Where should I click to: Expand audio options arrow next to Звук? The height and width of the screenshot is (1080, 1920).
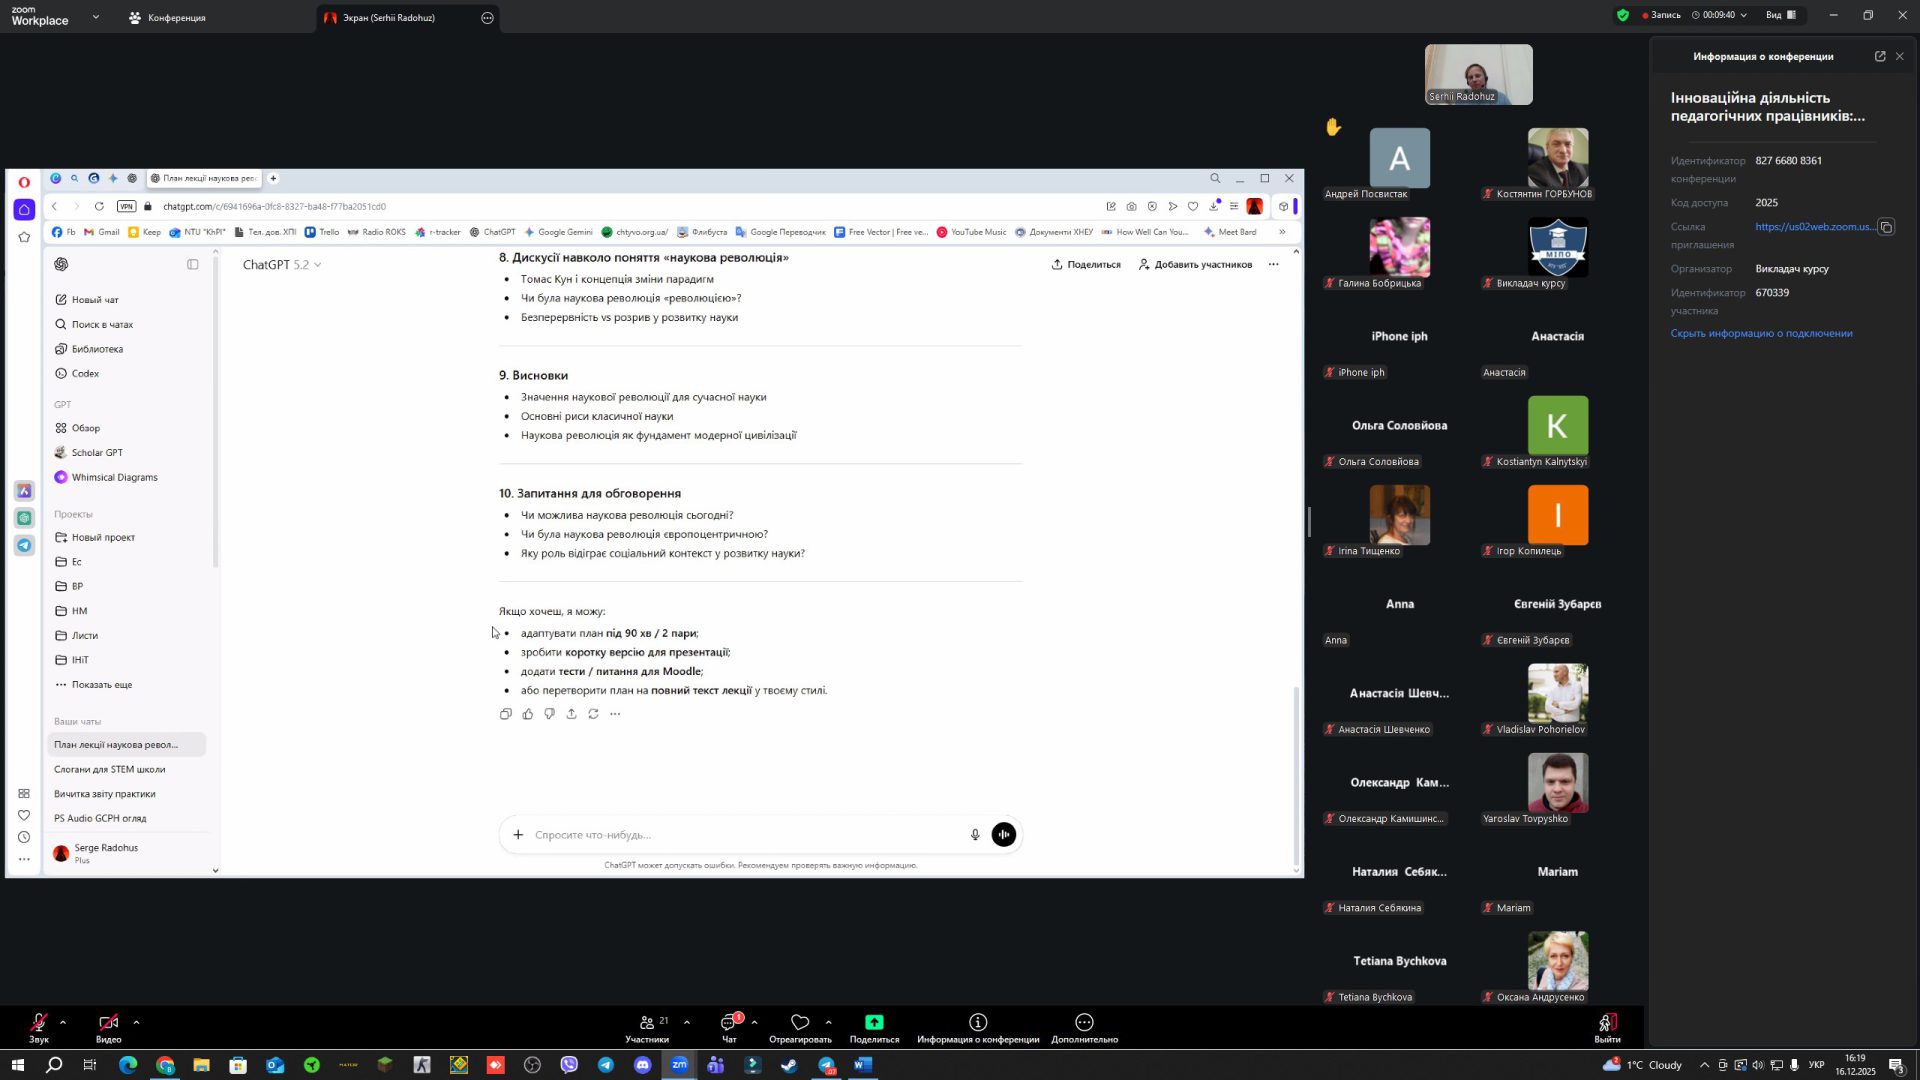tap(63, 1022)
